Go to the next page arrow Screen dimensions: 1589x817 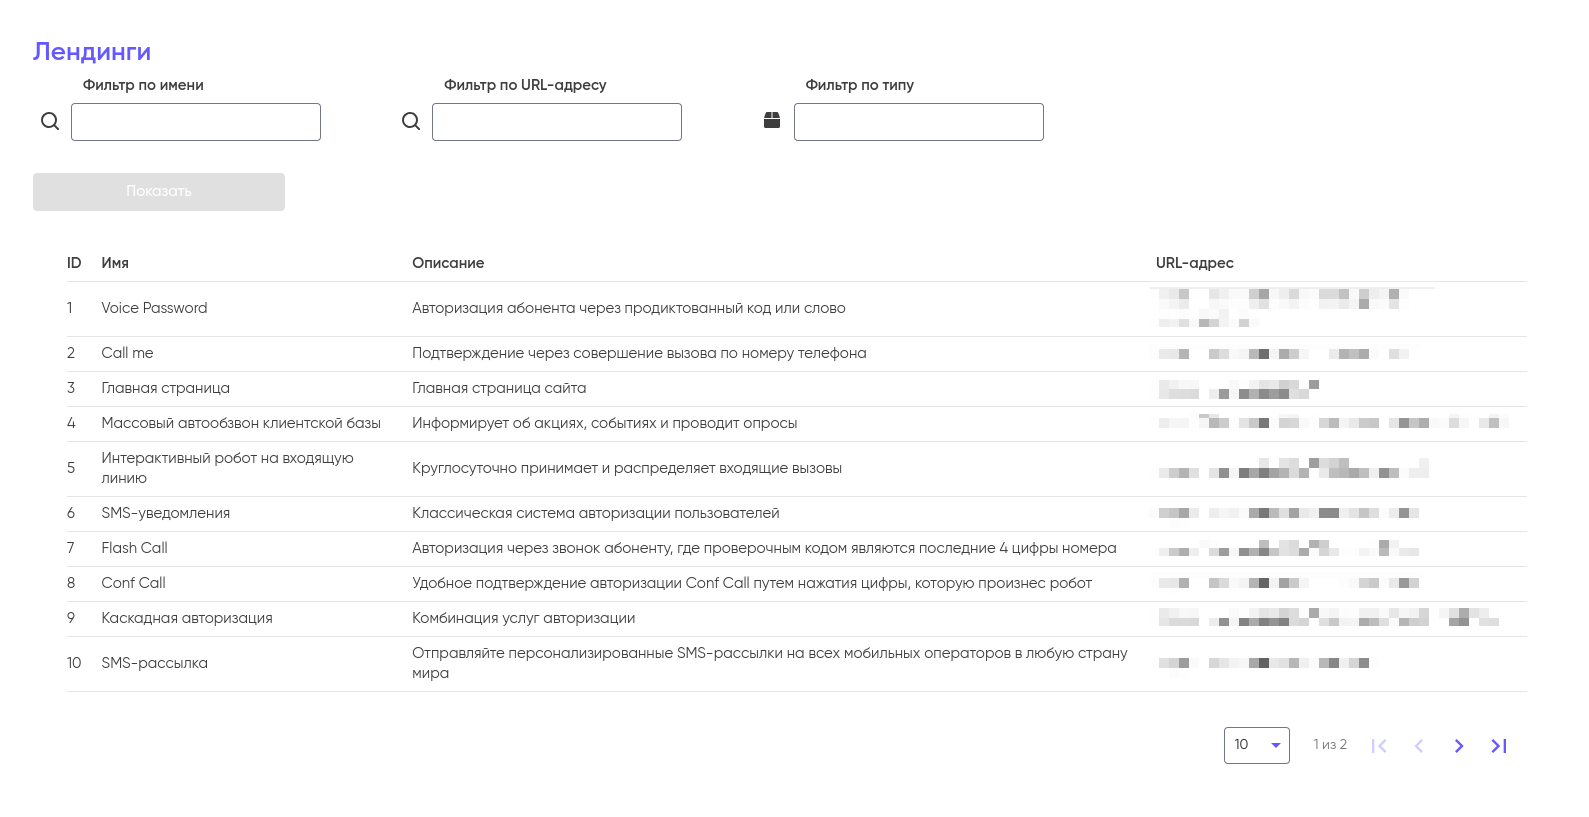(x=1459, y=746)
